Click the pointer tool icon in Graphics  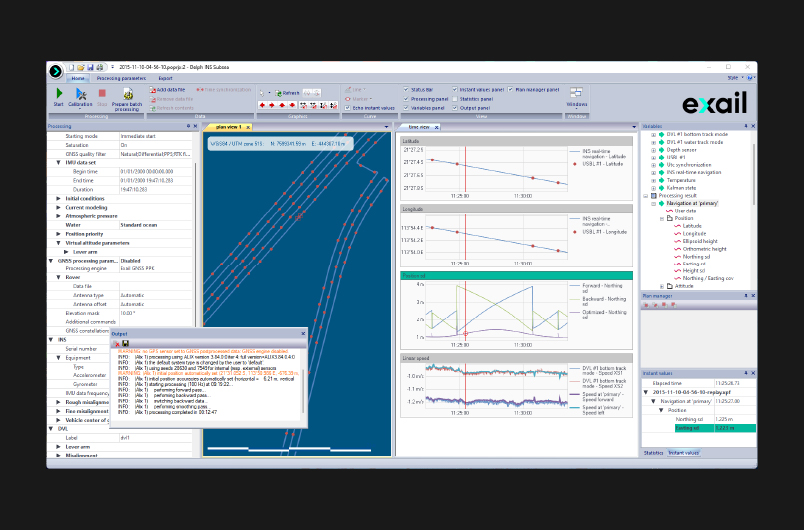pyautogui.click(x=263, y=93)
